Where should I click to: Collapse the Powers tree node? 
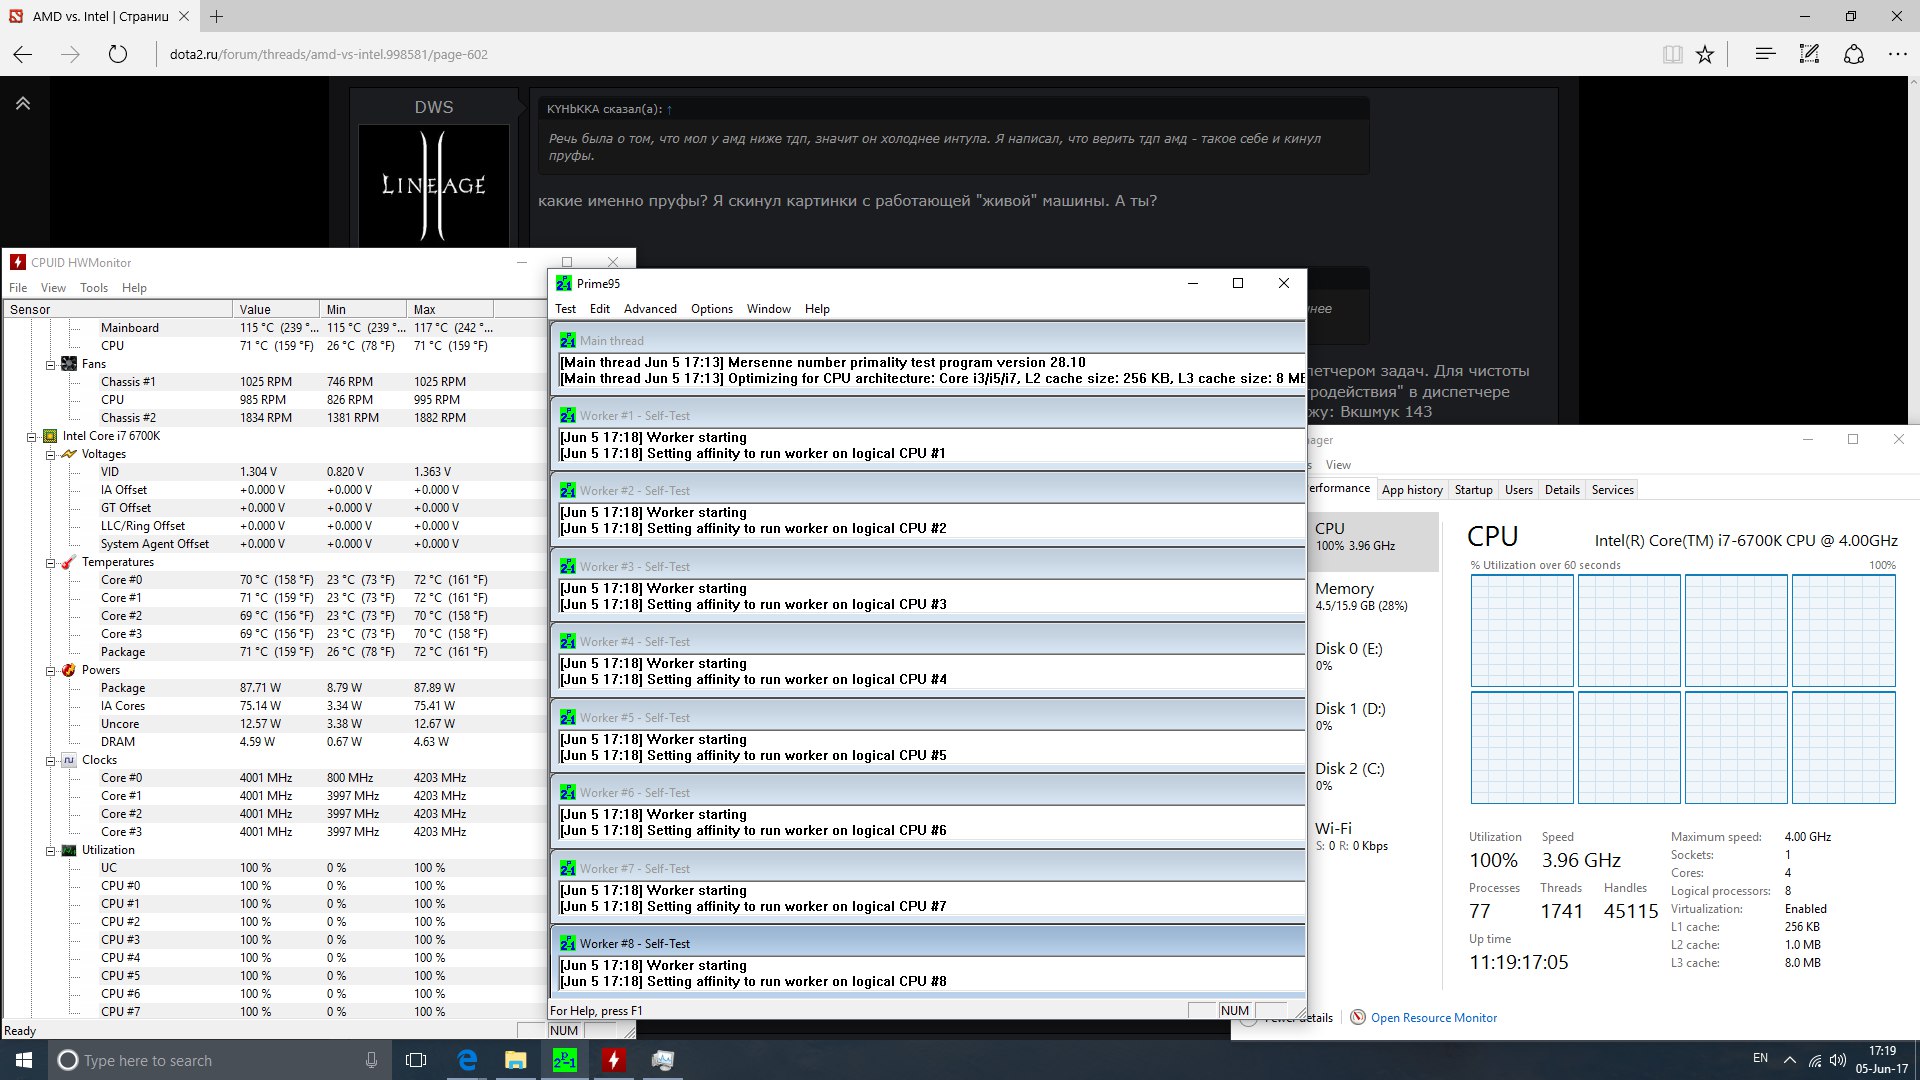(x=50, y=671)
